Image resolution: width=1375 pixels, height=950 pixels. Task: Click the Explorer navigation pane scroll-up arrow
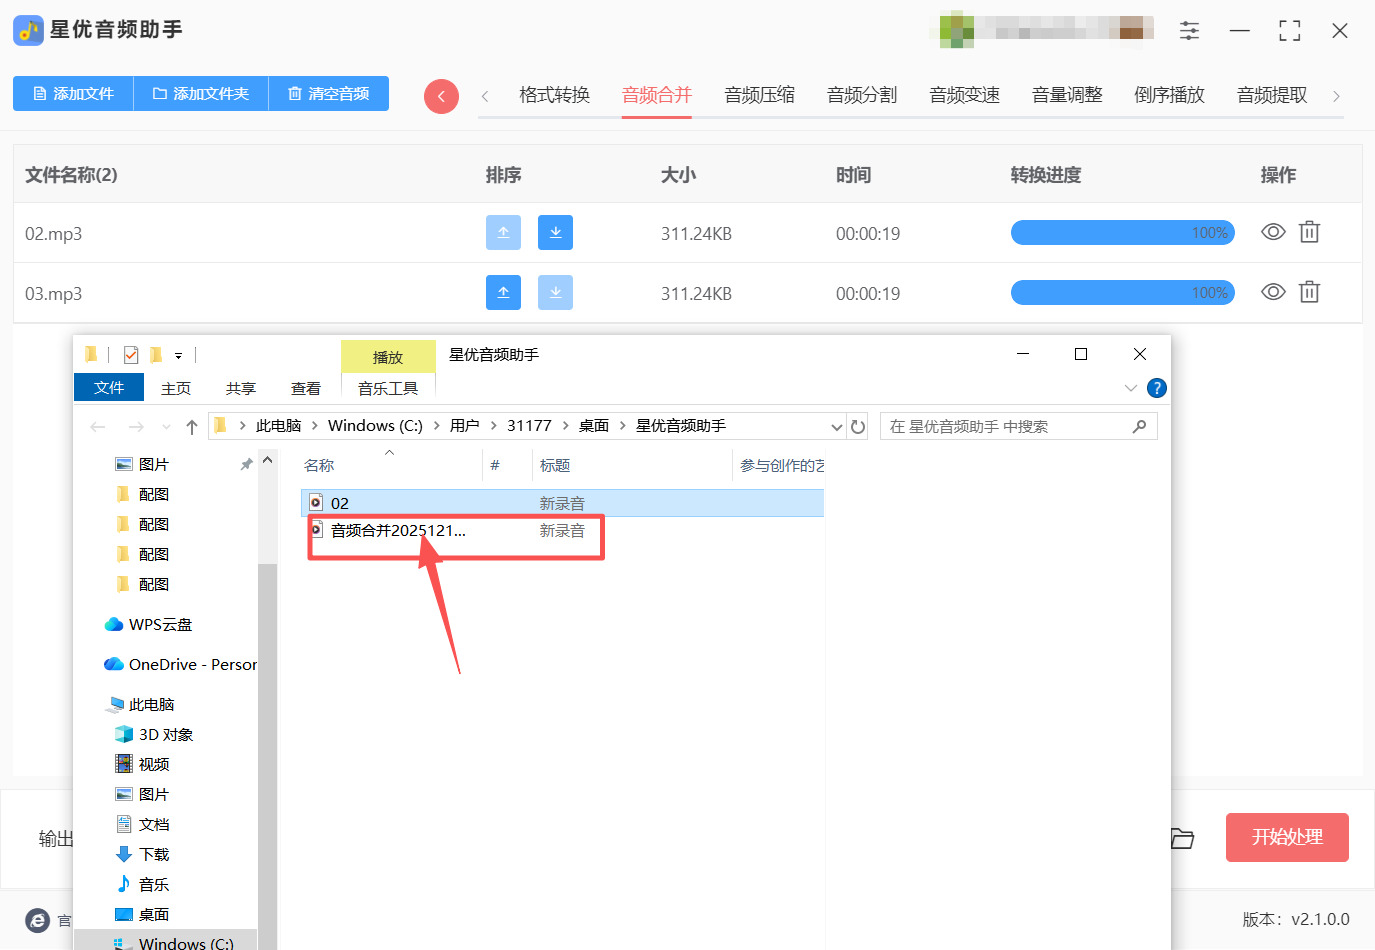pyautogui.click(x=267, y=461)
